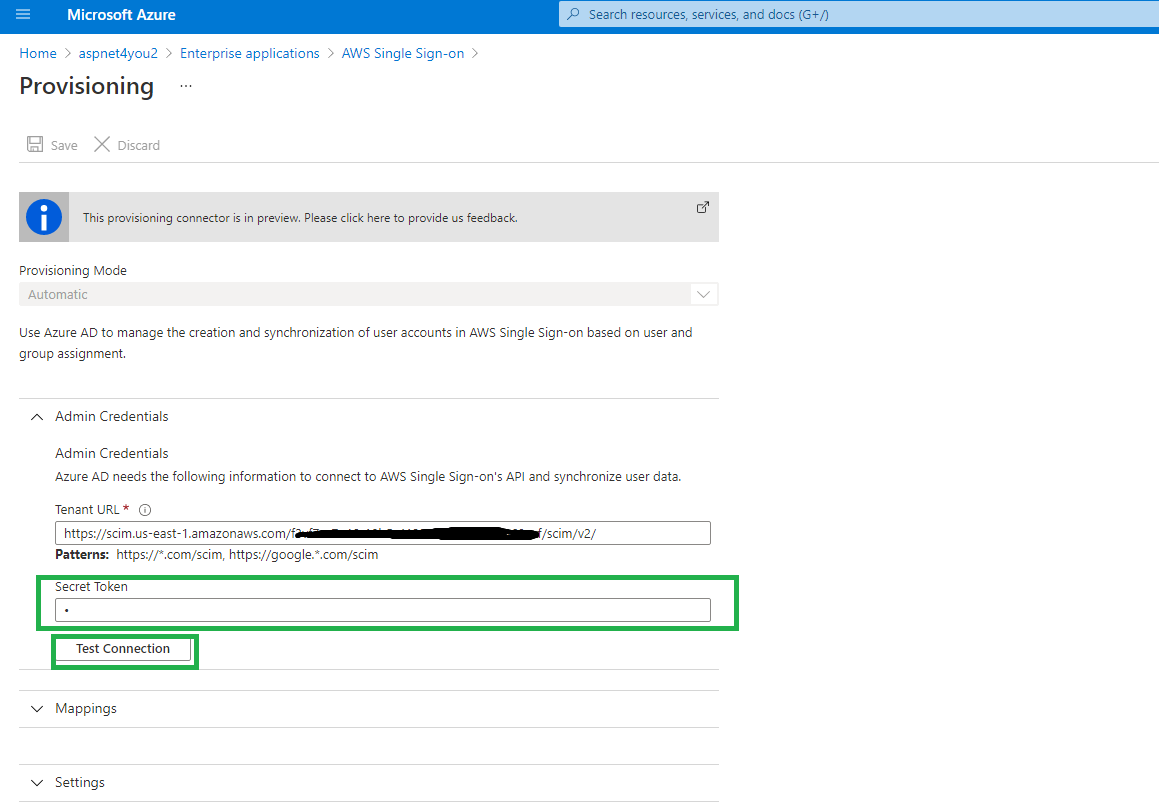This screenshot has height=809, width=1159.
Task: Focus the Secret Token field
Action: tap(383, 610)
